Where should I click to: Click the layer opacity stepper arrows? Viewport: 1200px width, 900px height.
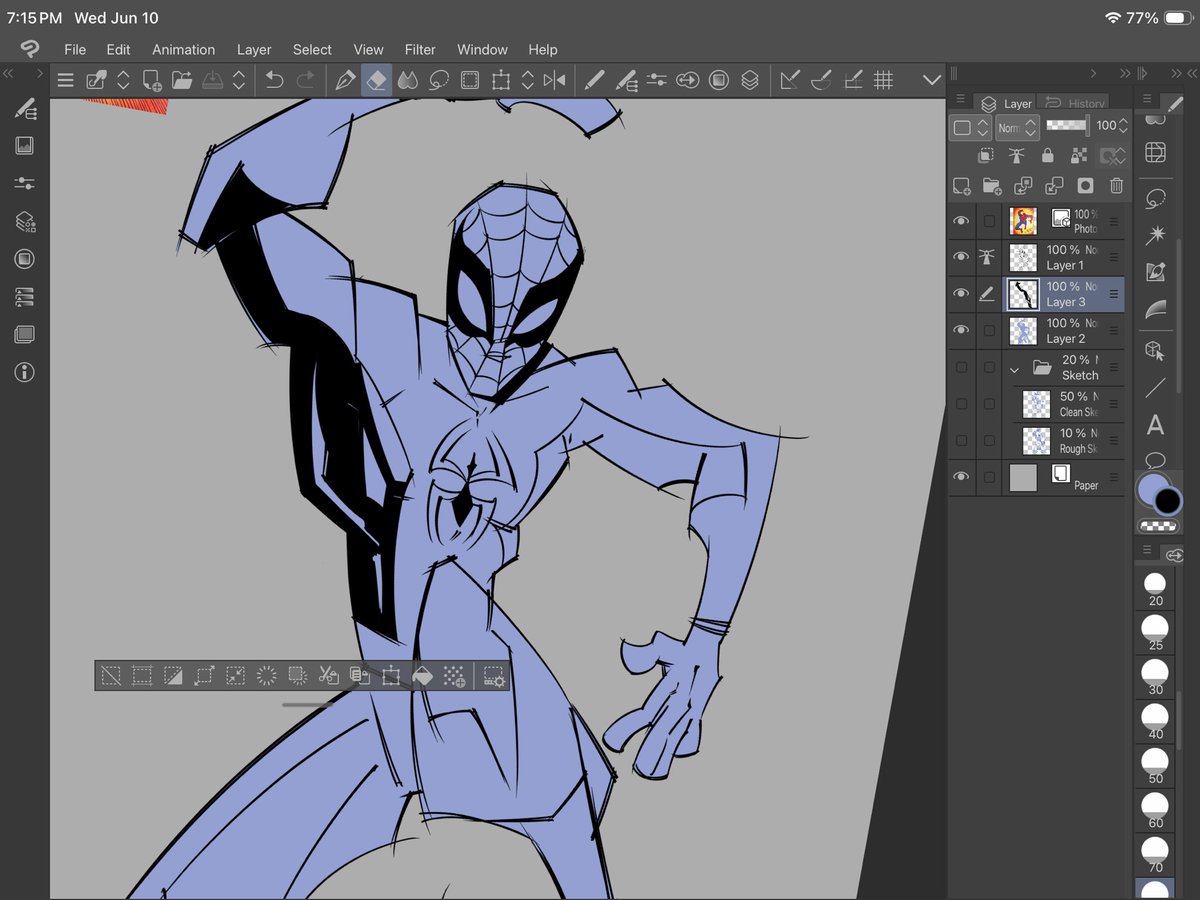(x=1123, y=126)
